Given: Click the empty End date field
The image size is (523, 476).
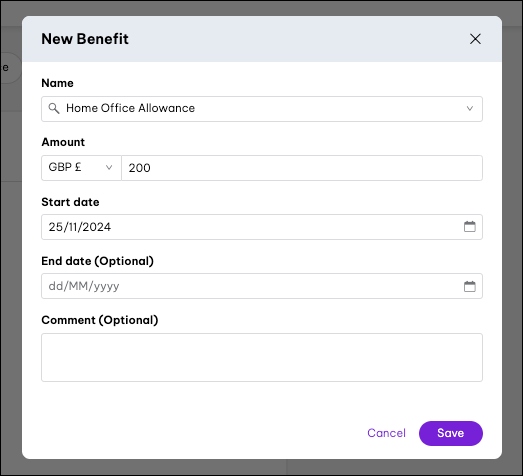Looking at the screenshot, I should pos(262,286).
